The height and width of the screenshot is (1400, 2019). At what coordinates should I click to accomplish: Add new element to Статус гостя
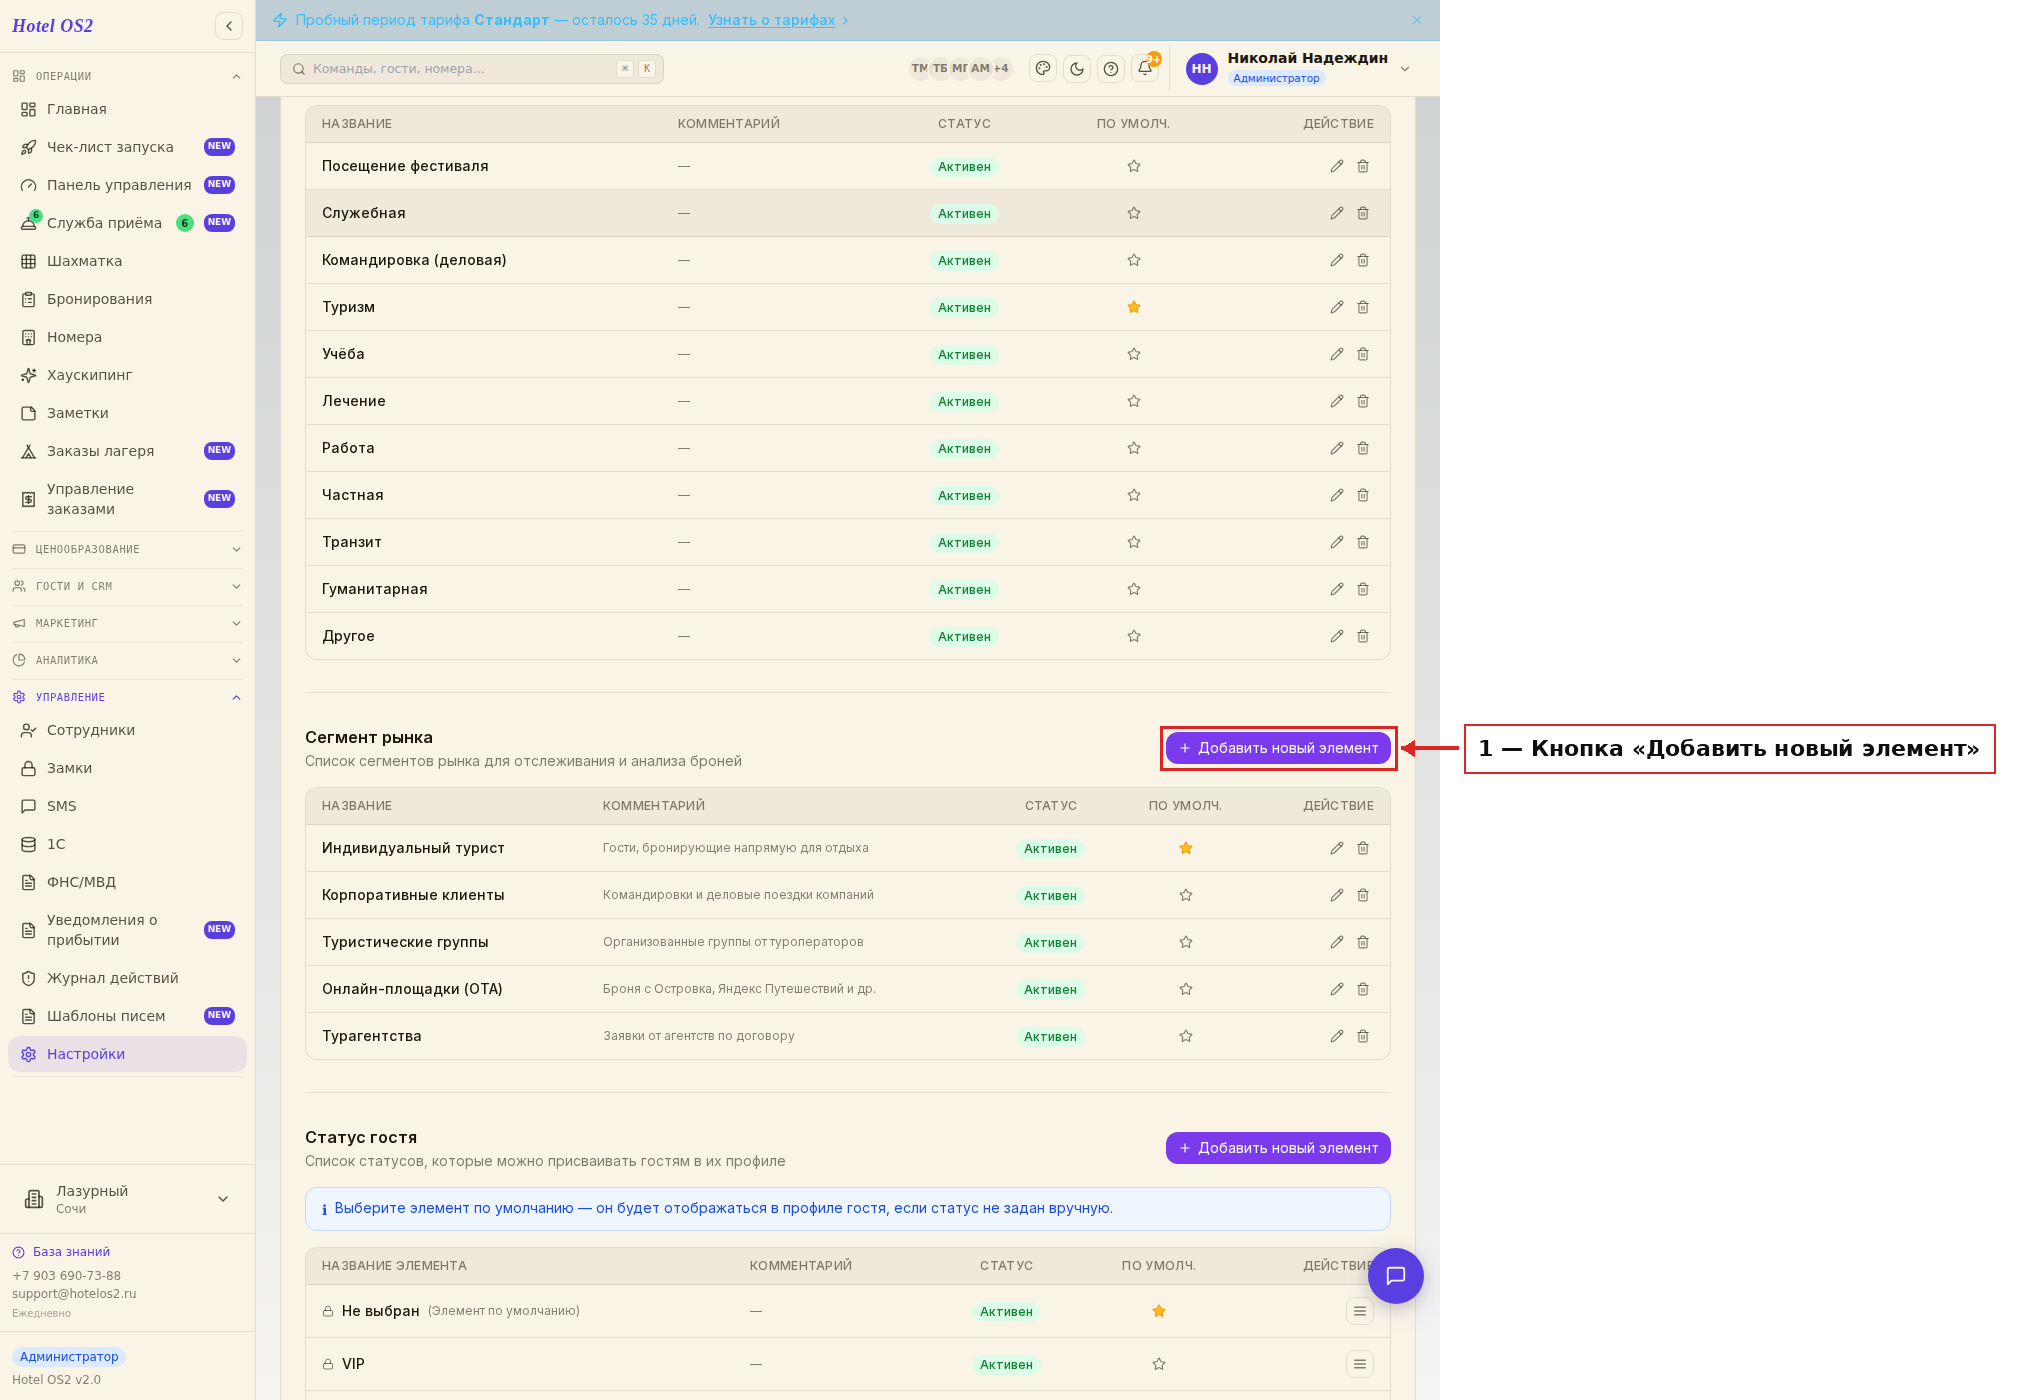coord(1278,1148)
